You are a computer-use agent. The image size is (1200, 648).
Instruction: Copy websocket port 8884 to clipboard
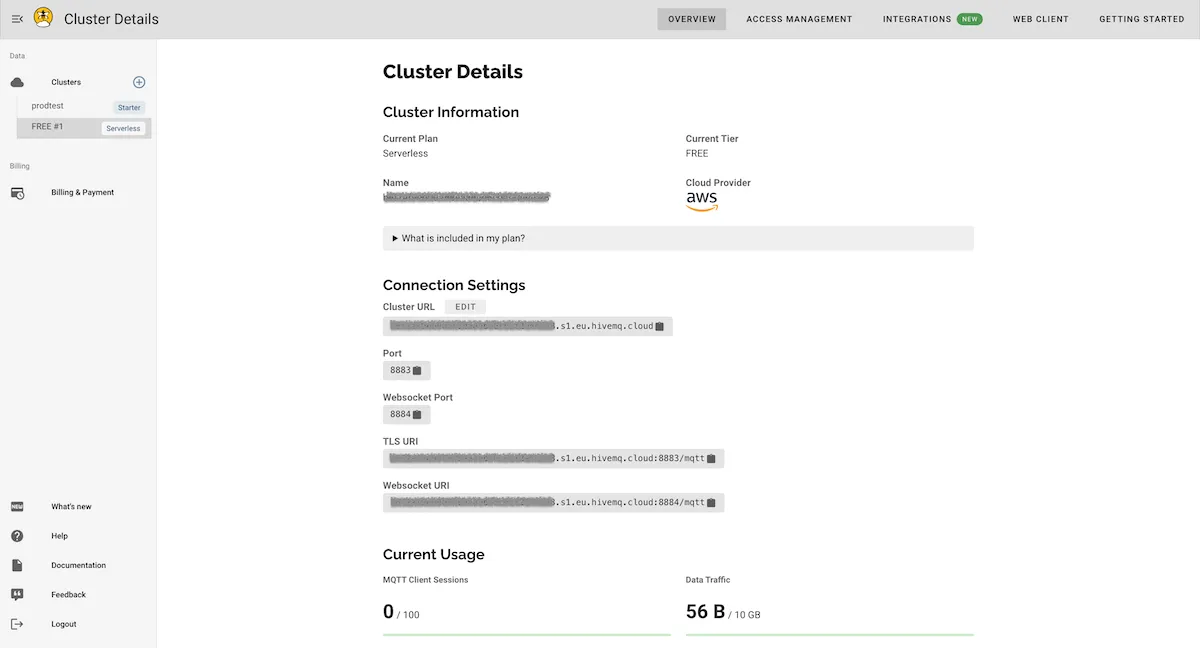point(417,415)
